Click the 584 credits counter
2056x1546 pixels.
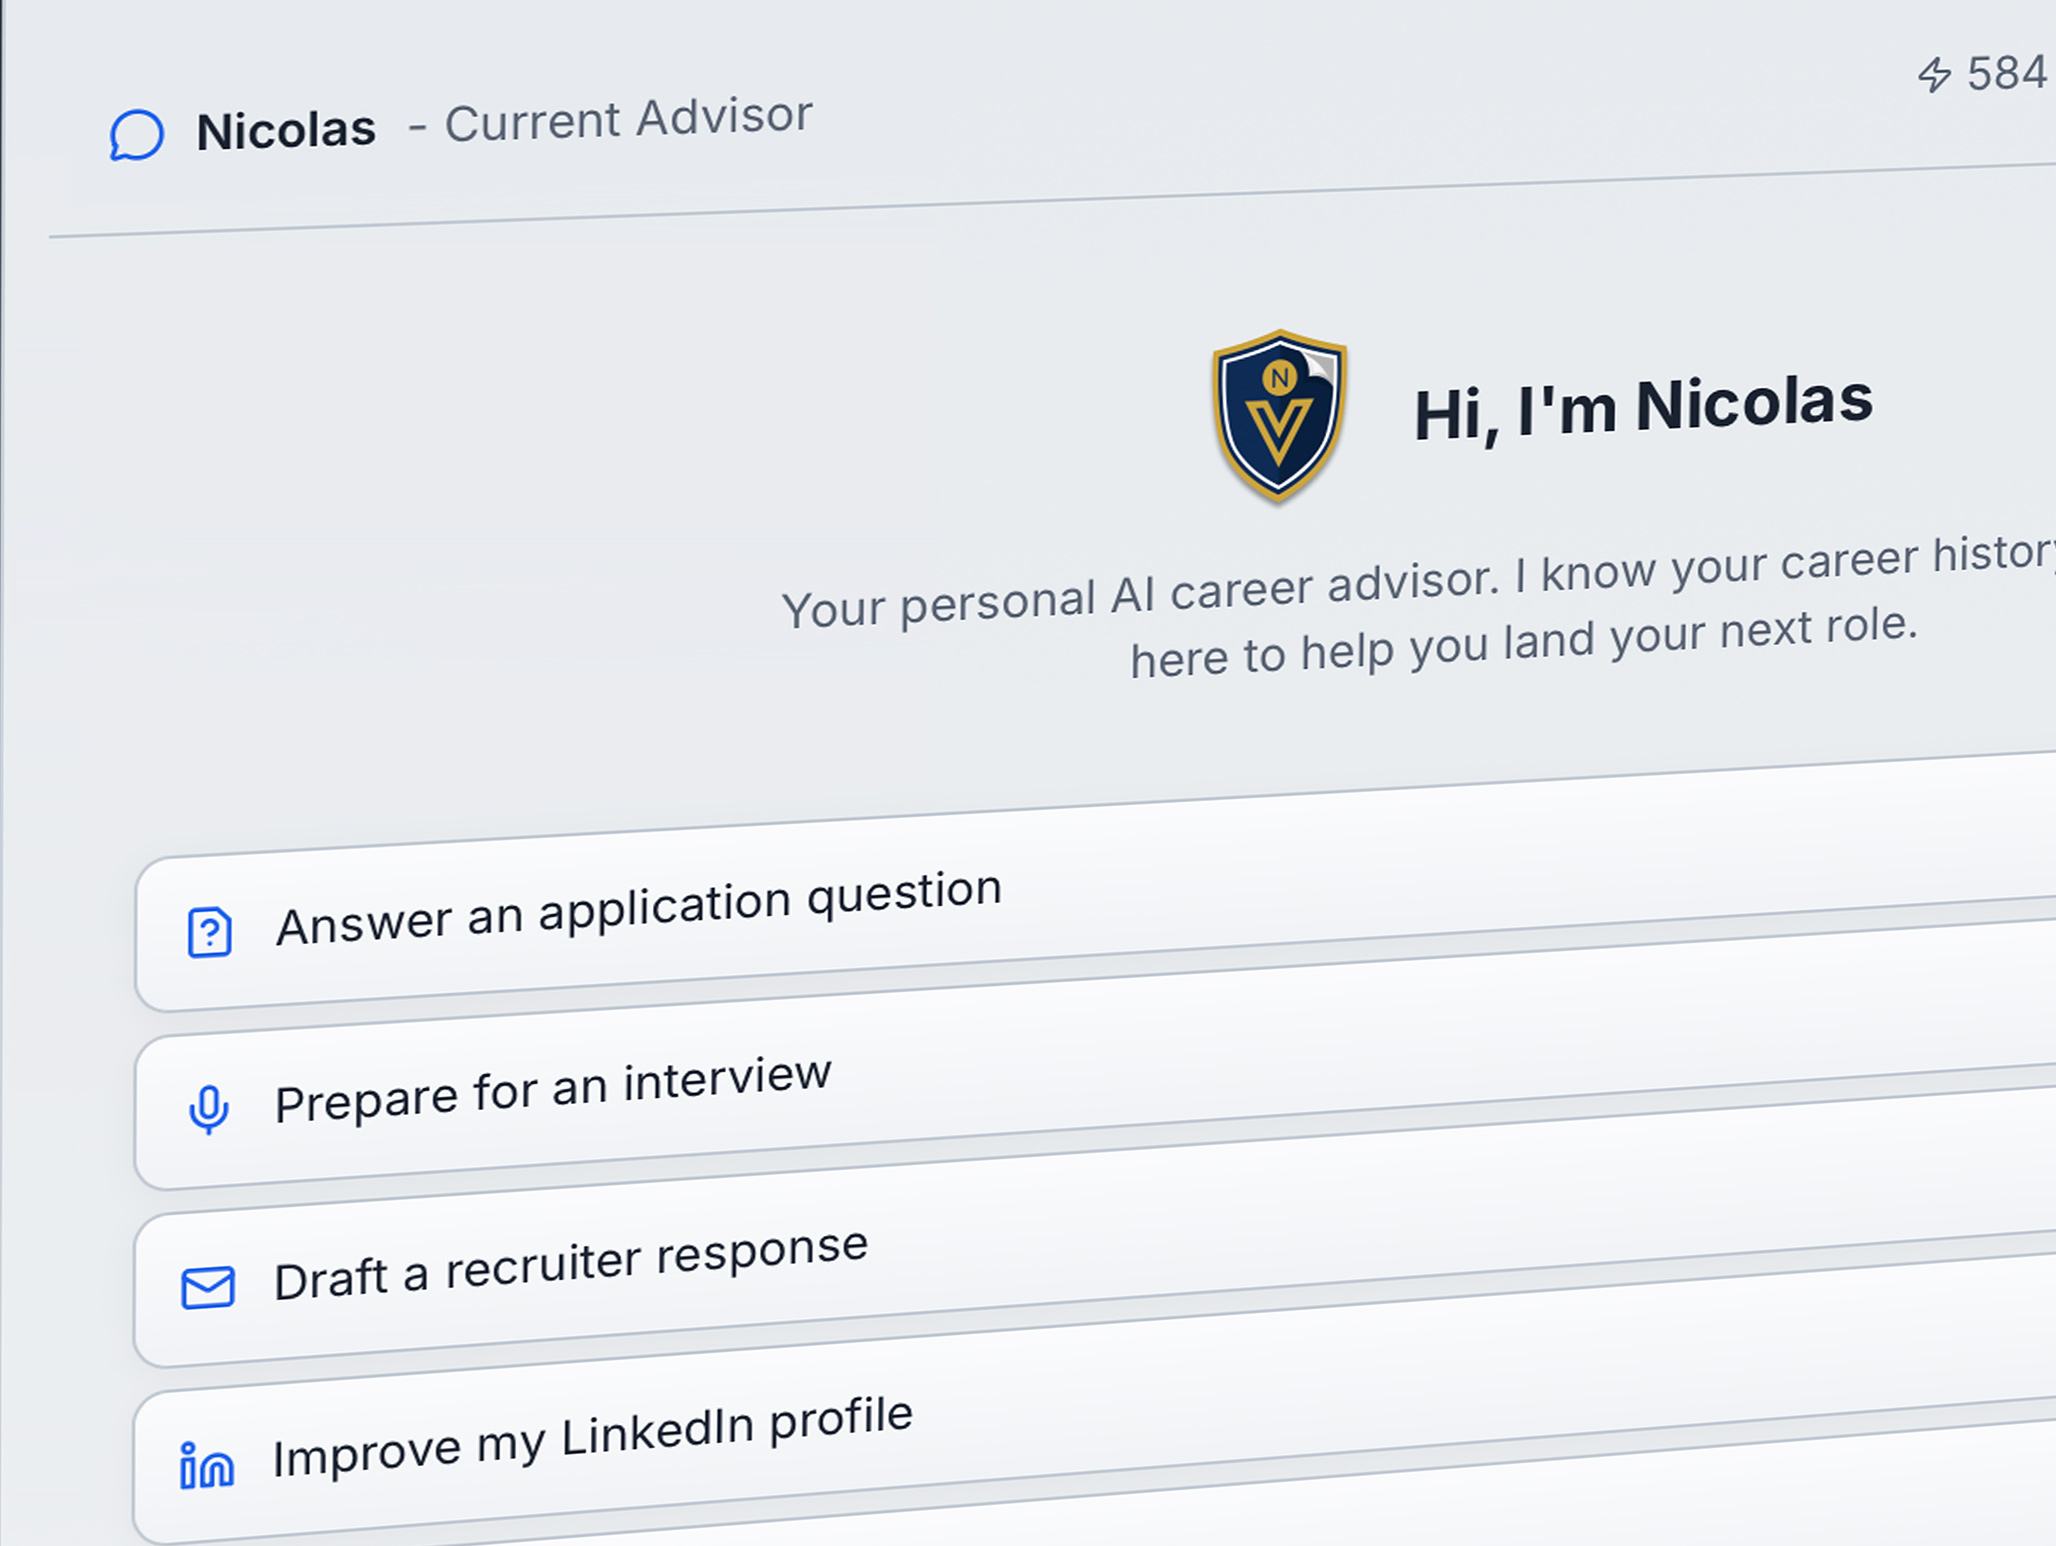(x=2007, y=73)
